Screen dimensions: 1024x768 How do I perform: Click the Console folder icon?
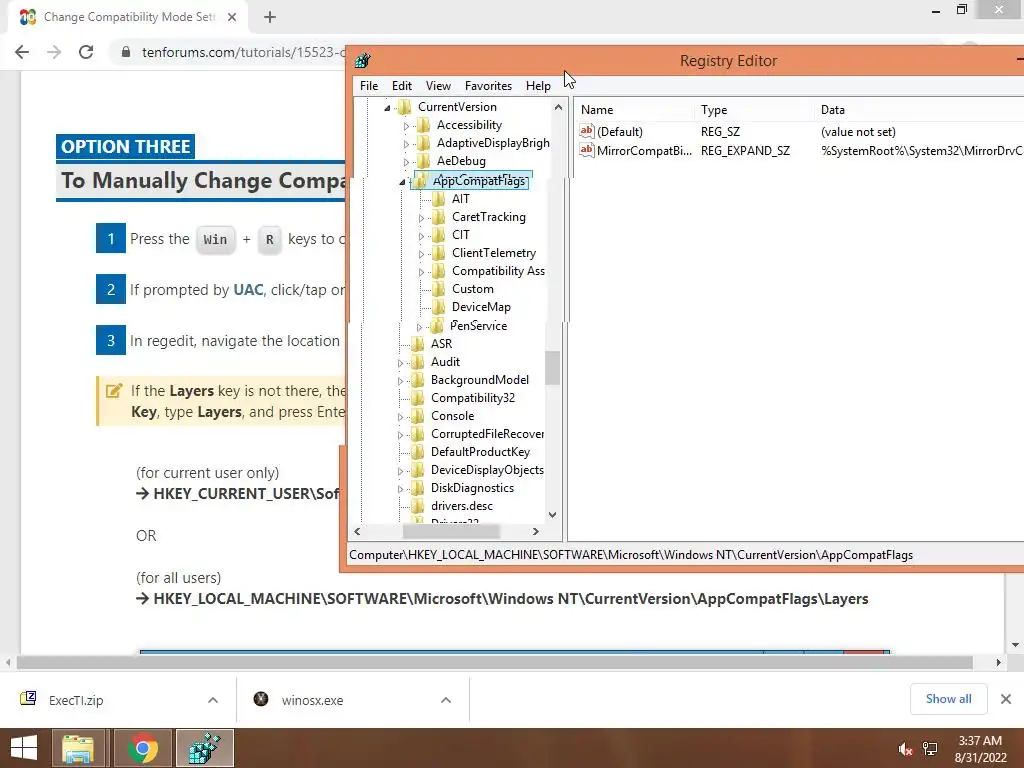(418, 416)
